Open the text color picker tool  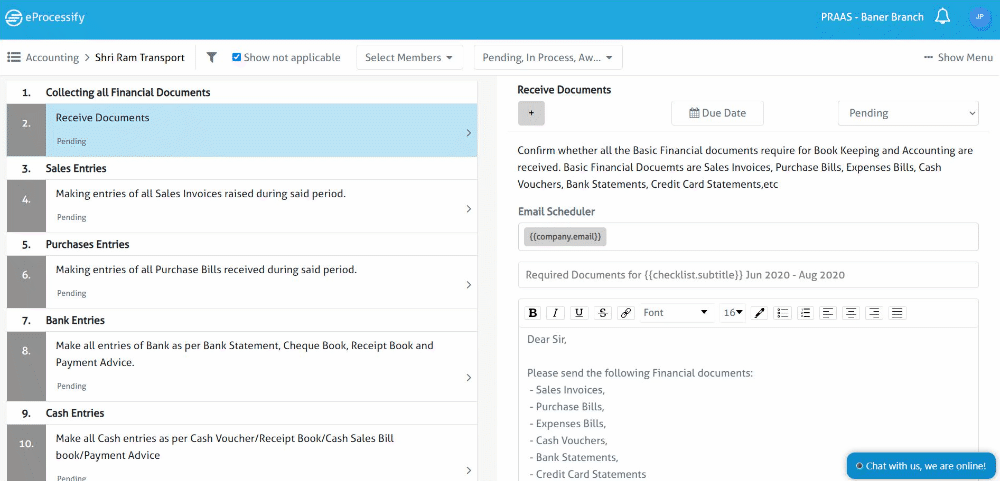tap(759, 313)
